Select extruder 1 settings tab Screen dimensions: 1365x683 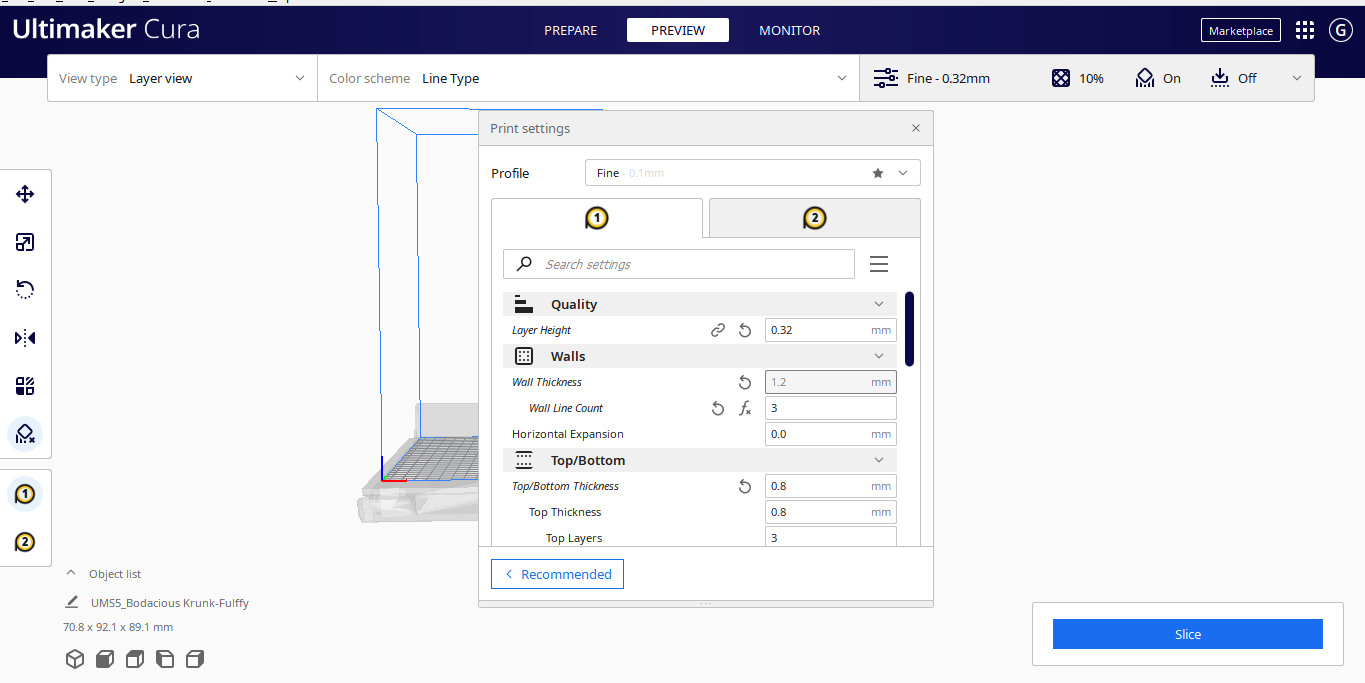point(597,217)
